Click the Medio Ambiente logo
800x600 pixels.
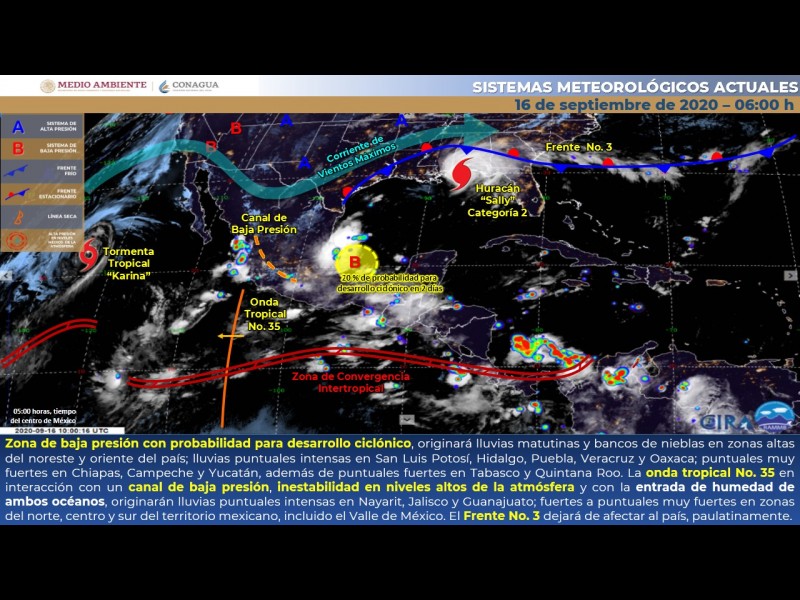(93, 86)
